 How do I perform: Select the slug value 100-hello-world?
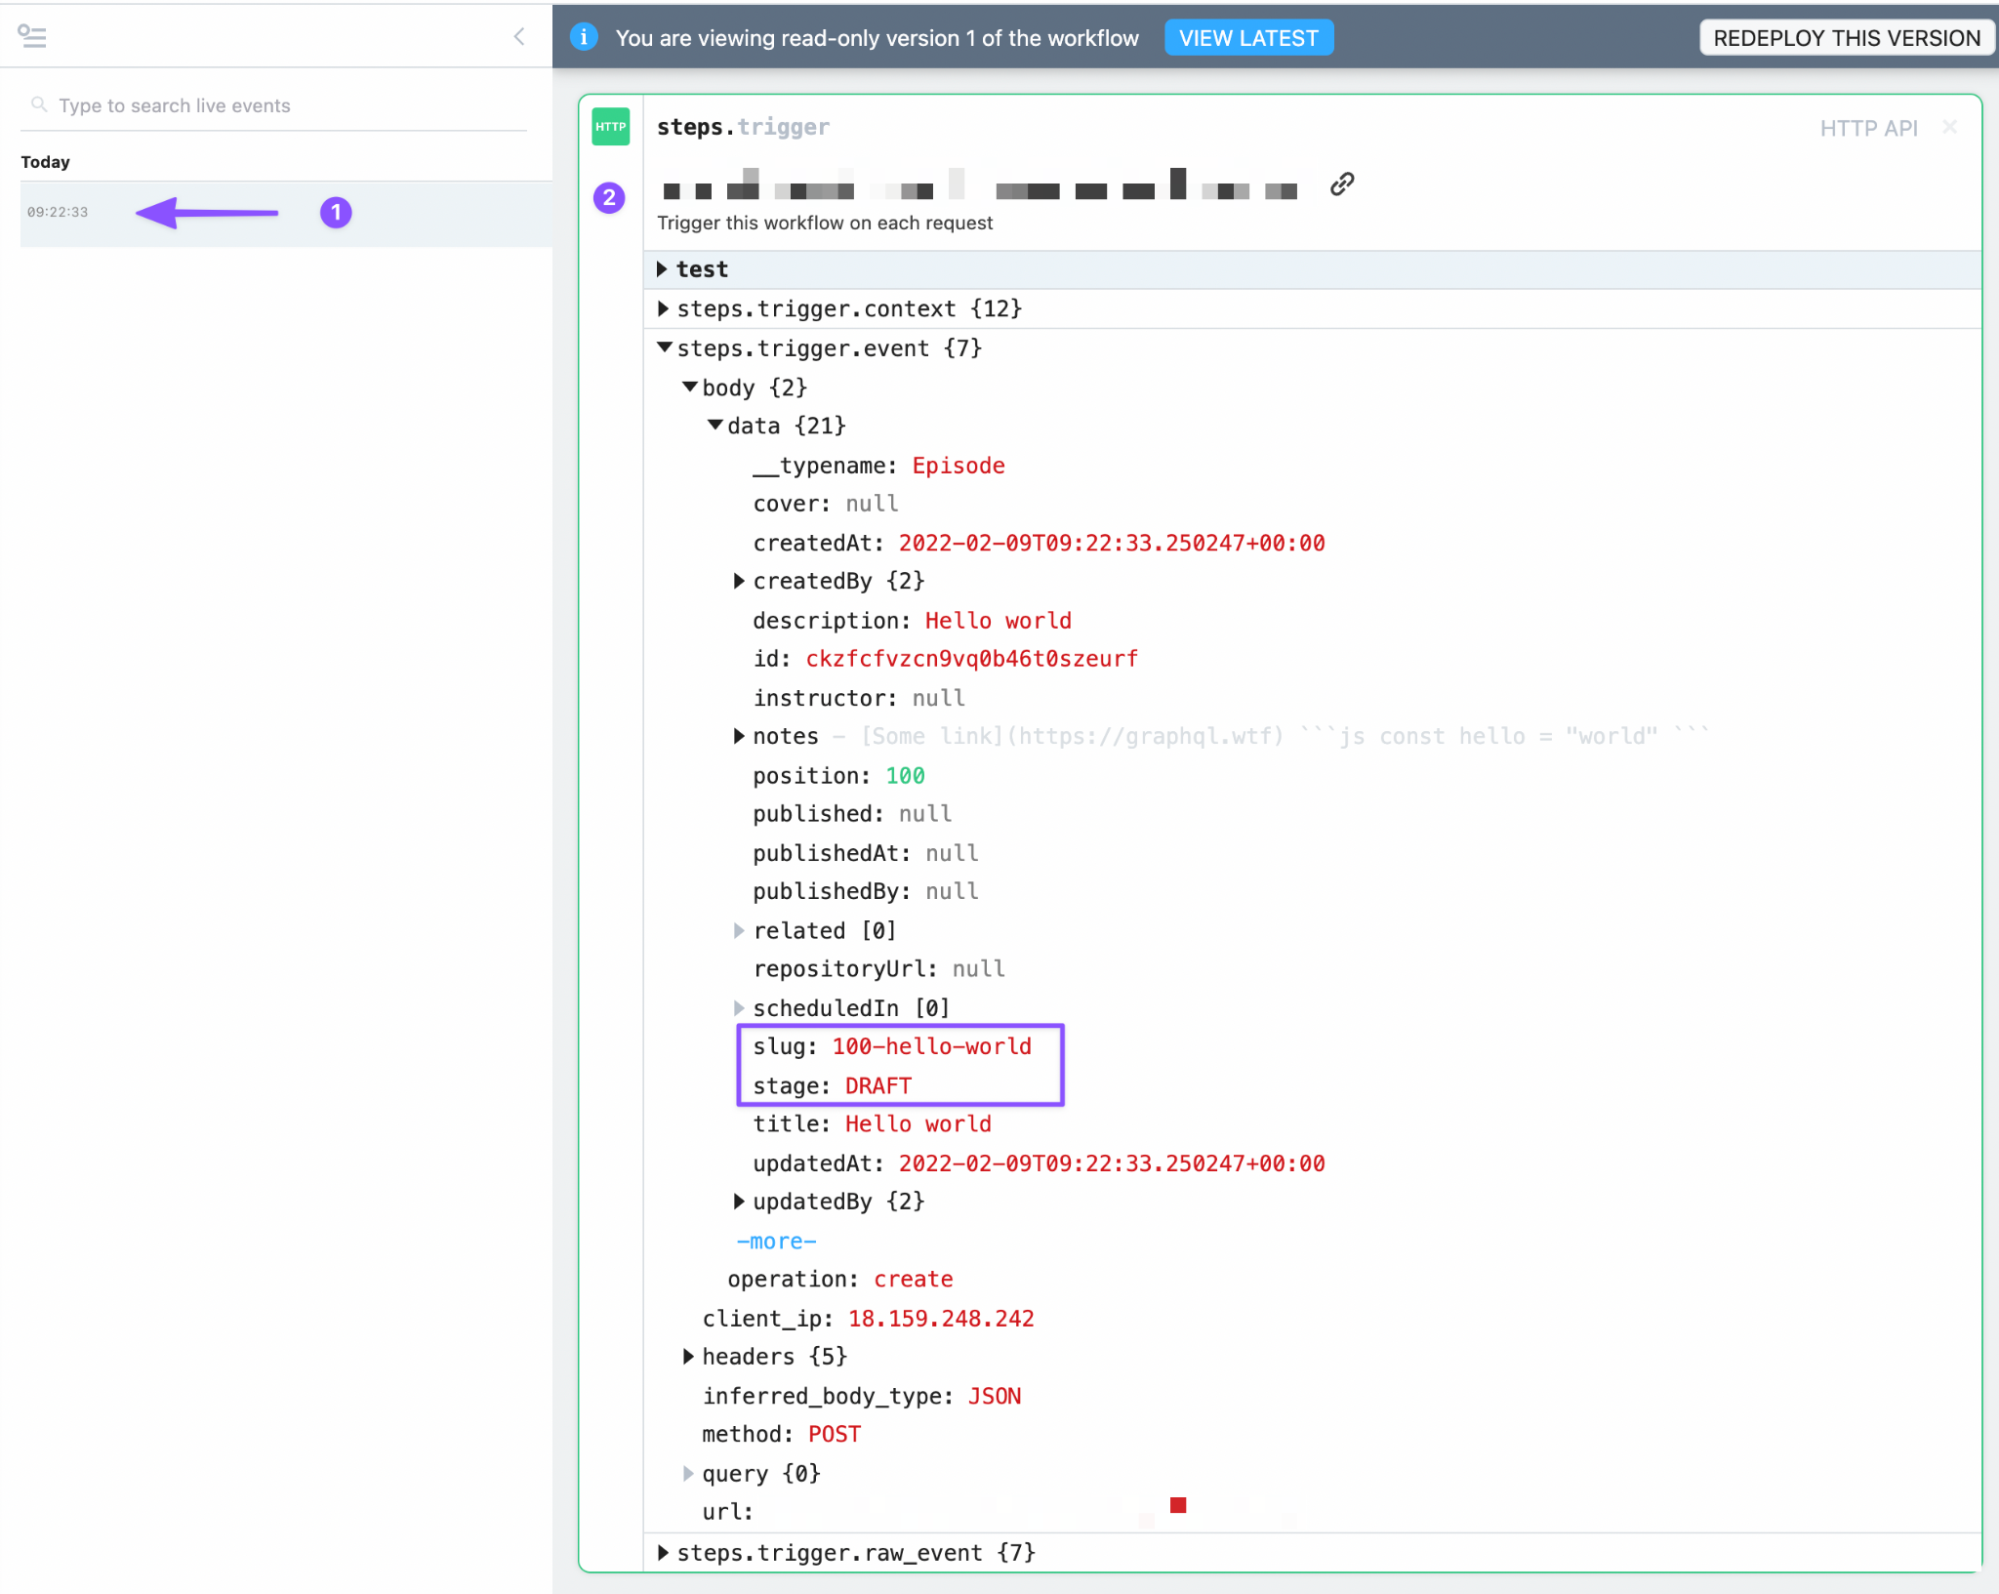(931, 1046)
